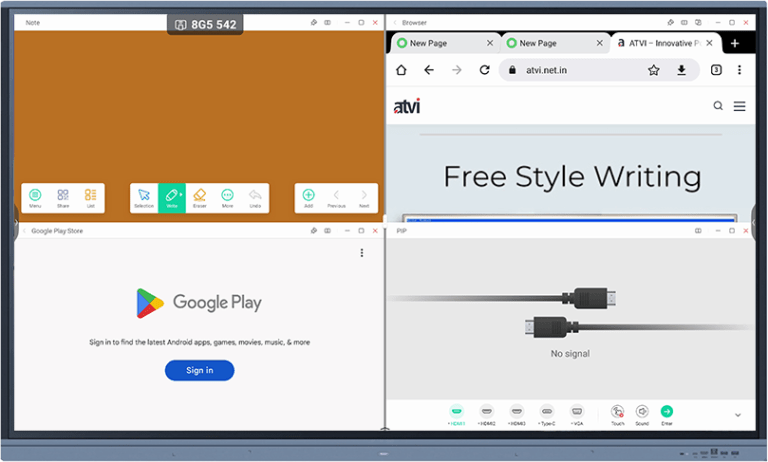Image resolution: width=768 pixels, height=462 pixels.
Task: Open Google Play three-dot overflow menu
Action: (x=362, y=253)
